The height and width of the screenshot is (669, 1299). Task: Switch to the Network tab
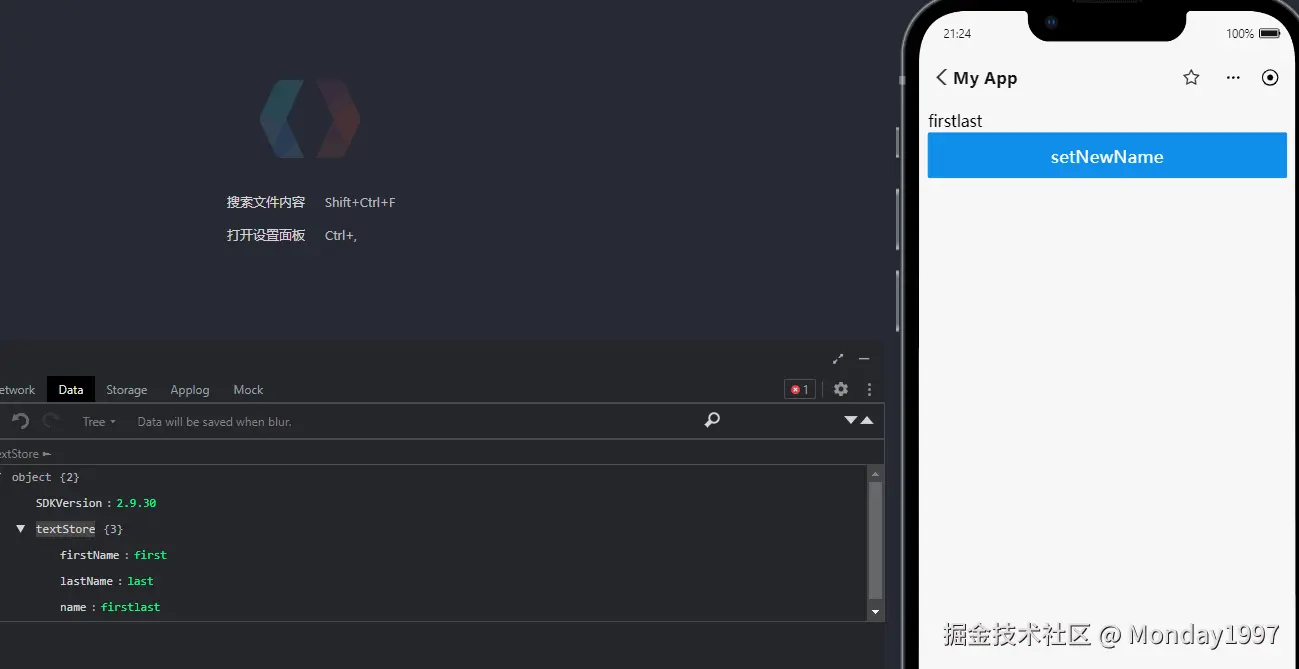click(x=16, y=390)
